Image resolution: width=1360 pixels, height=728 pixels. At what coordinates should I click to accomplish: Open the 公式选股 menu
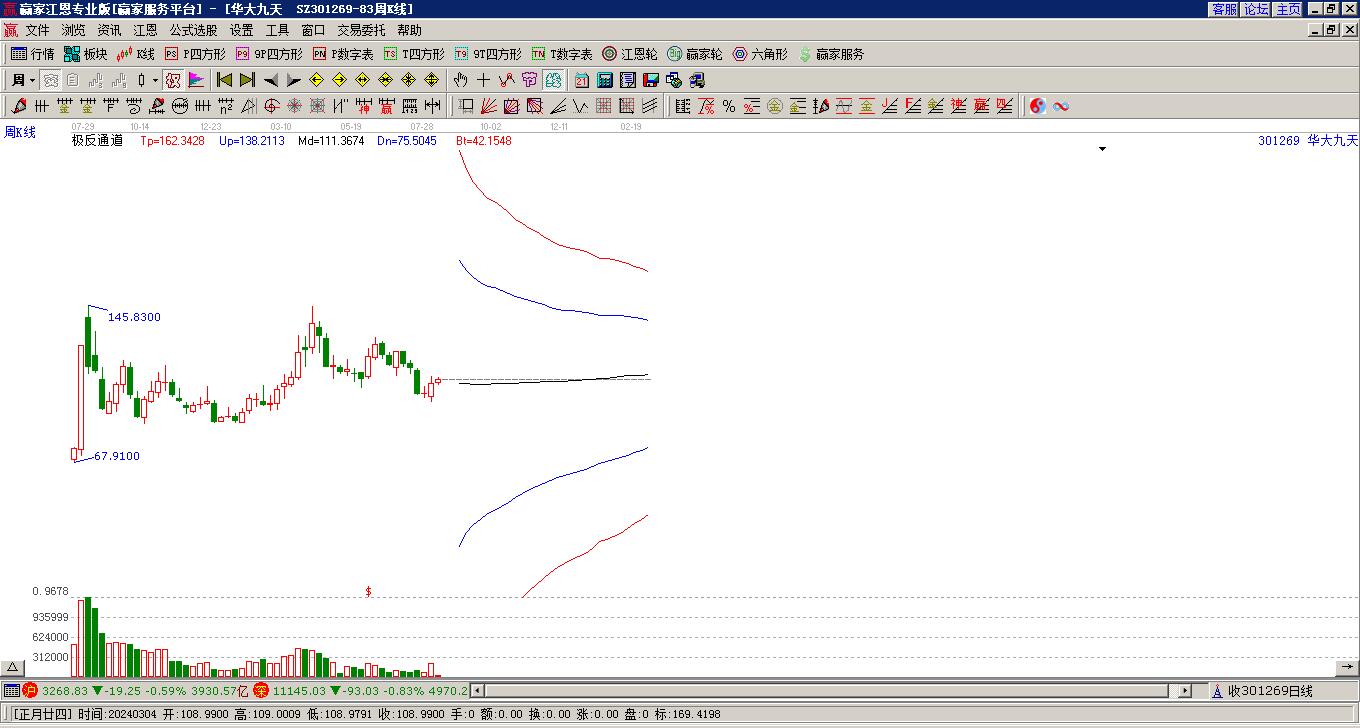tap(193, 31)
